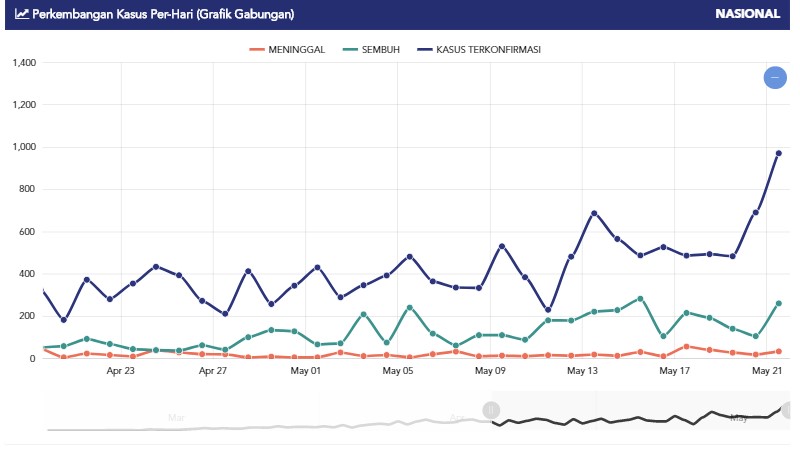Click the 600 y-axis label
The image size is (800, 455).
coord(28,232)
